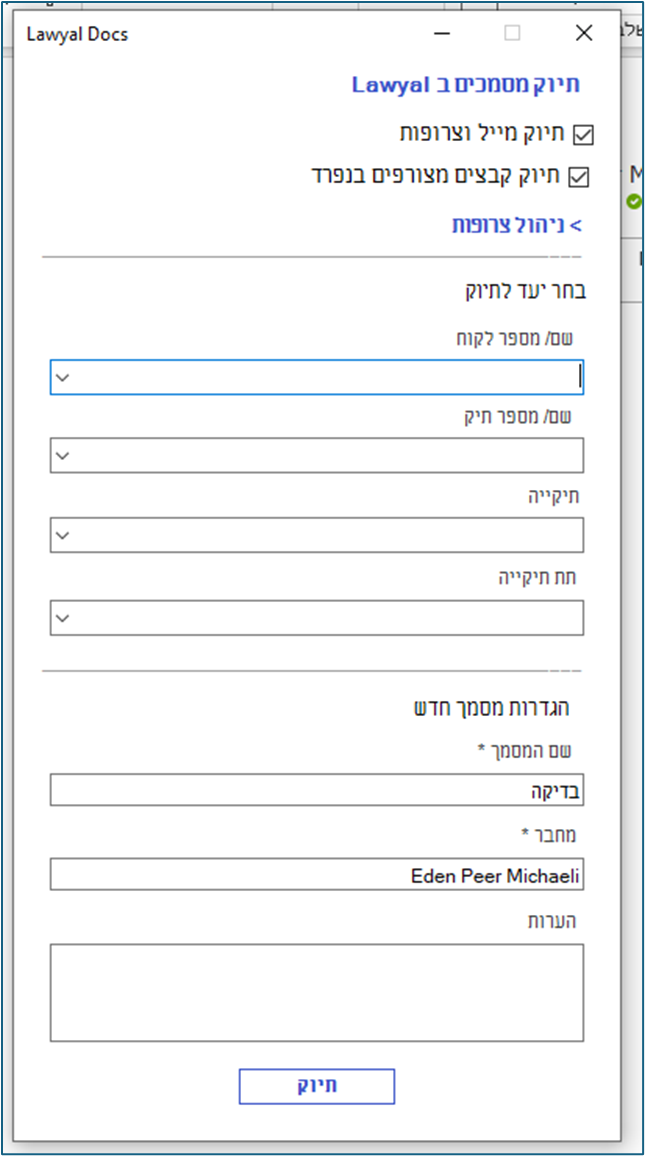645x1156 pixels.
Task: Expand the תת תיקייה dropdown arrow
Action: [x=63, y=618]
